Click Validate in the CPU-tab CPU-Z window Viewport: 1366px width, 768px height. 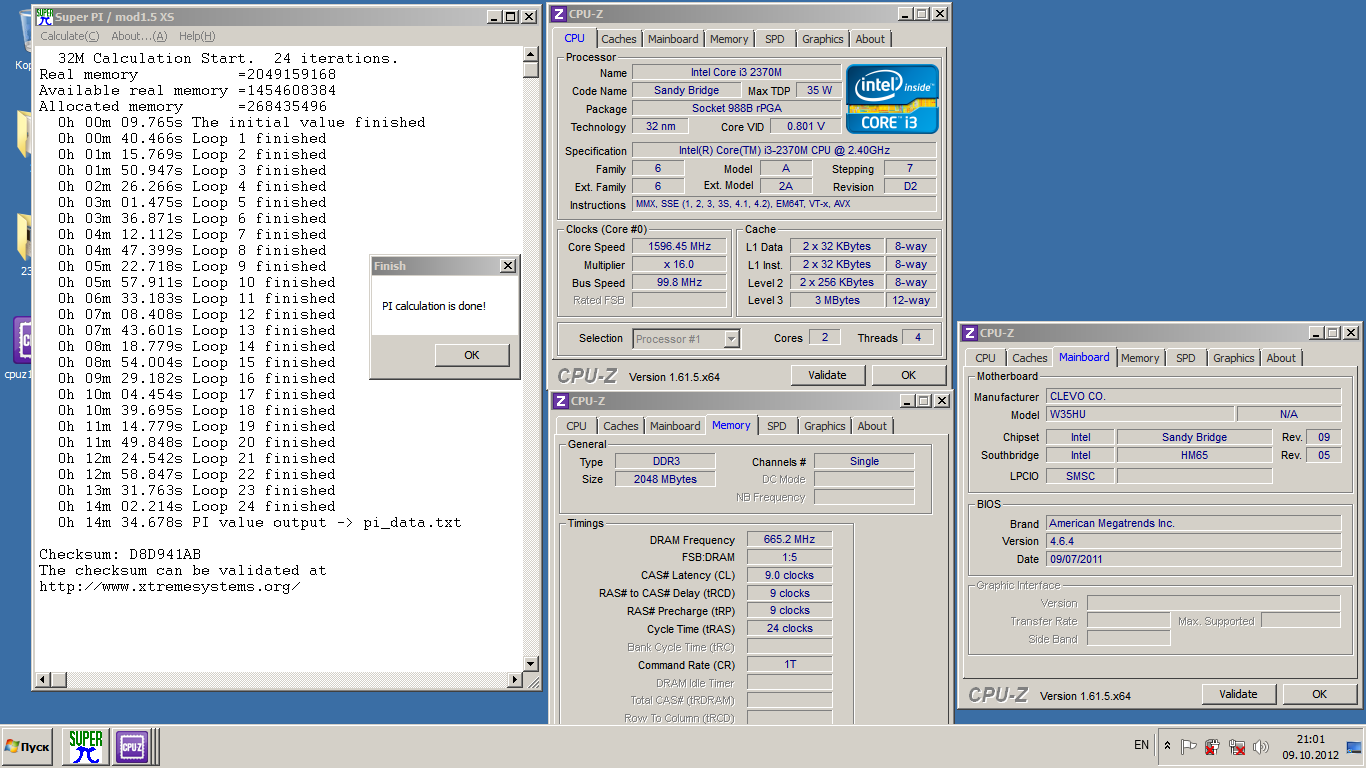point(827,375)
